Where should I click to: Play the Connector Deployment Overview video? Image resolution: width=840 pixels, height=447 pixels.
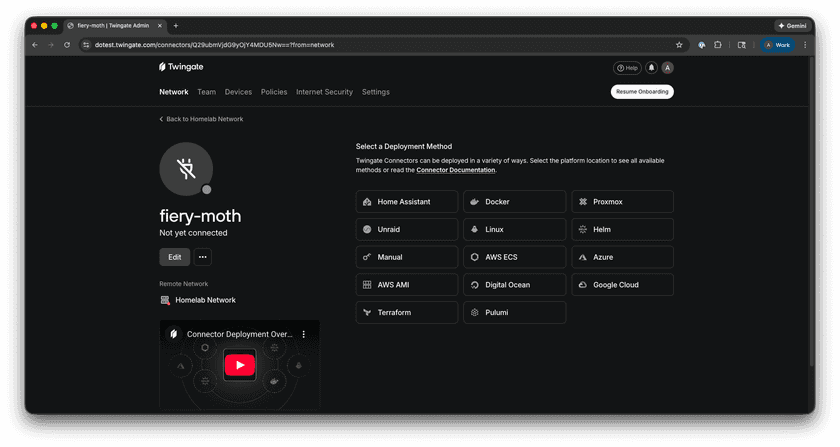point(239,365)
